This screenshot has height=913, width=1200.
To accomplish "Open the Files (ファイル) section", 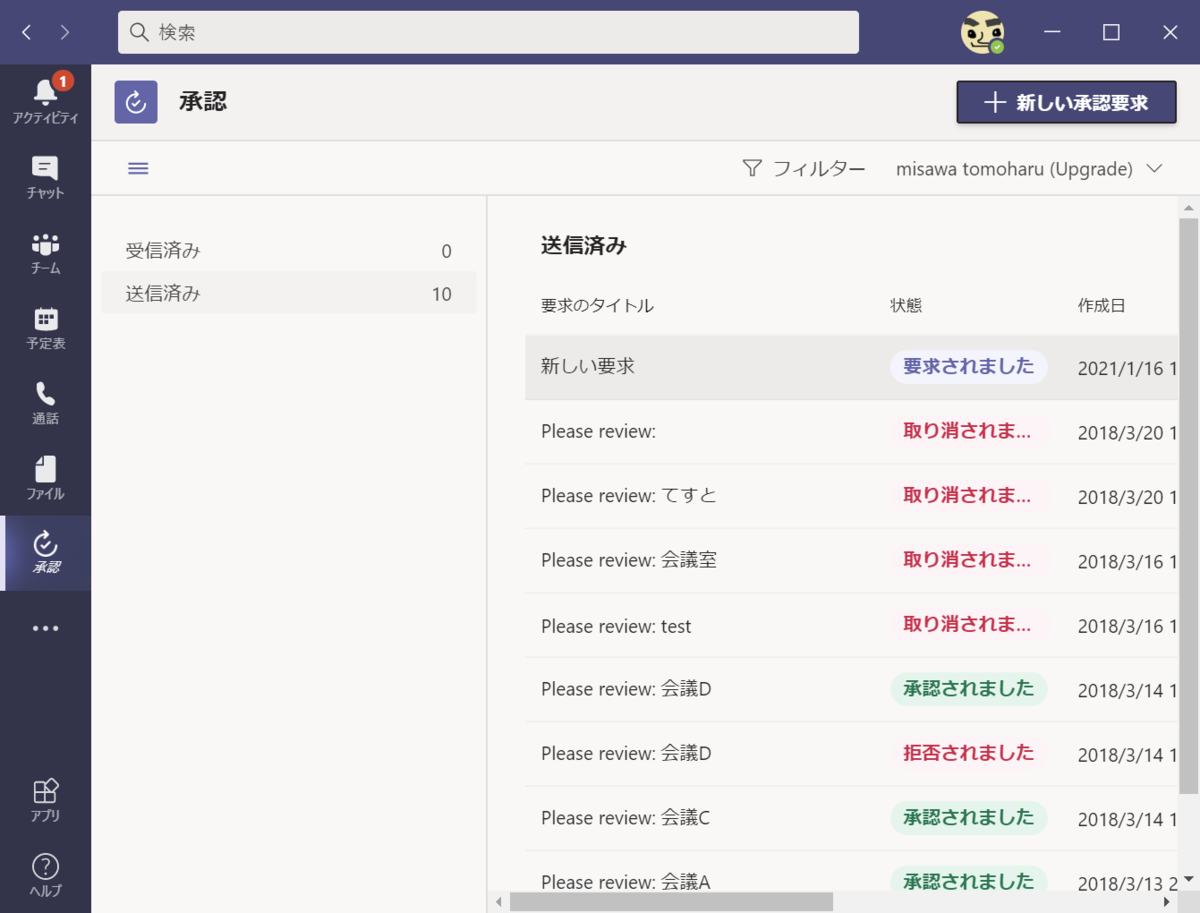I will [x=45, y=477].
